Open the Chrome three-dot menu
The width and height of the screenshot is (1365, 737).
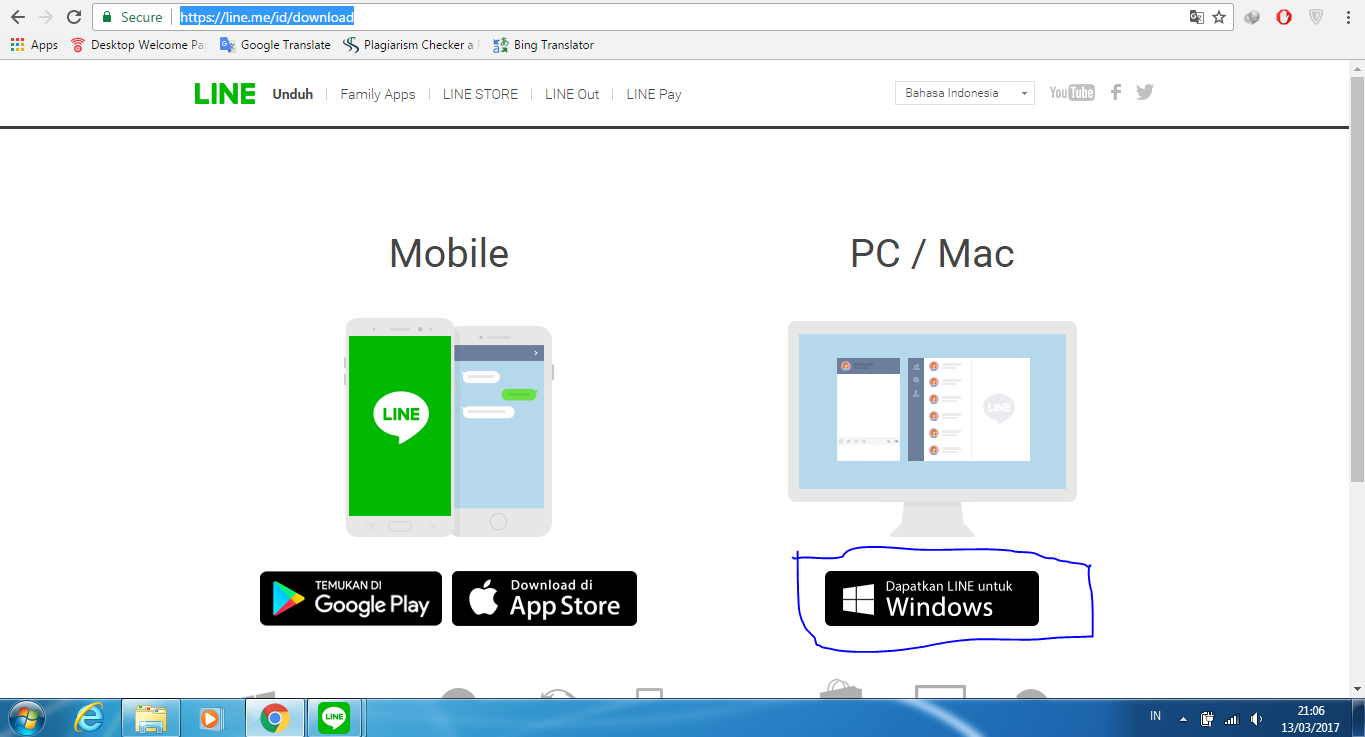(1349, 17)
